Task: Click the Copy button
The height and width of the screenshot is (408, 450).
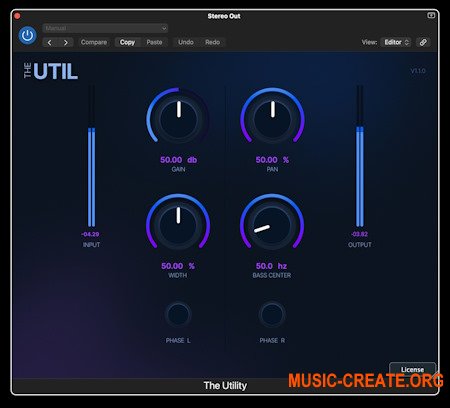Action: click(x=127, y=42)
